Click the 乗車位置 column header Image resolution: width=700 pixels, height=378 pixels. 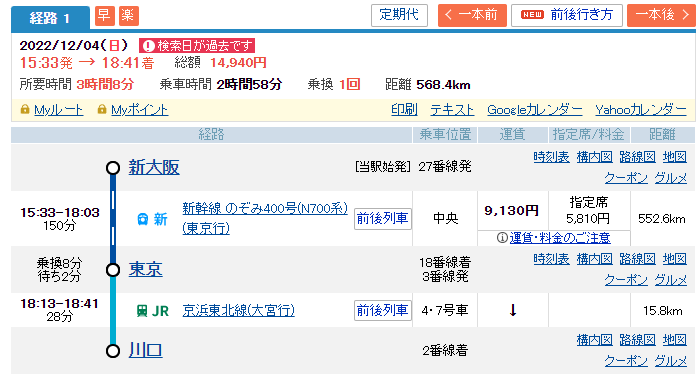(x=445, y=135)
